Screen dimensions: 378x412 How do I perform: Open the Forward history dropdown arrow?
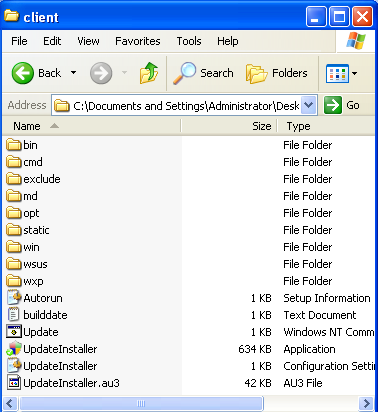(125, 73)
